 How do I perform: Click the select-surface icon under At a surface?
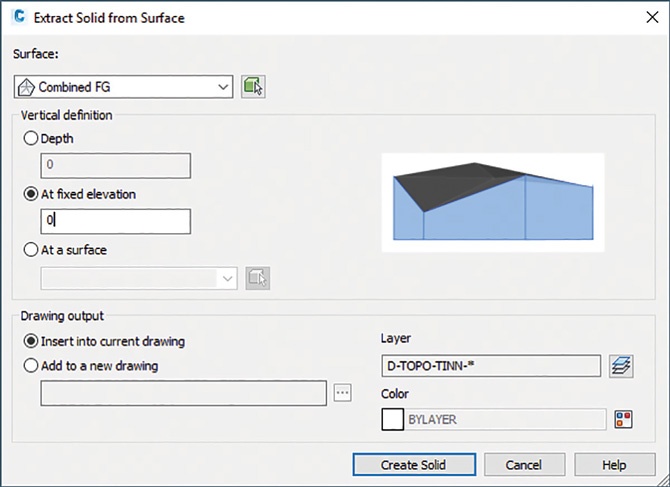(256, 278)
